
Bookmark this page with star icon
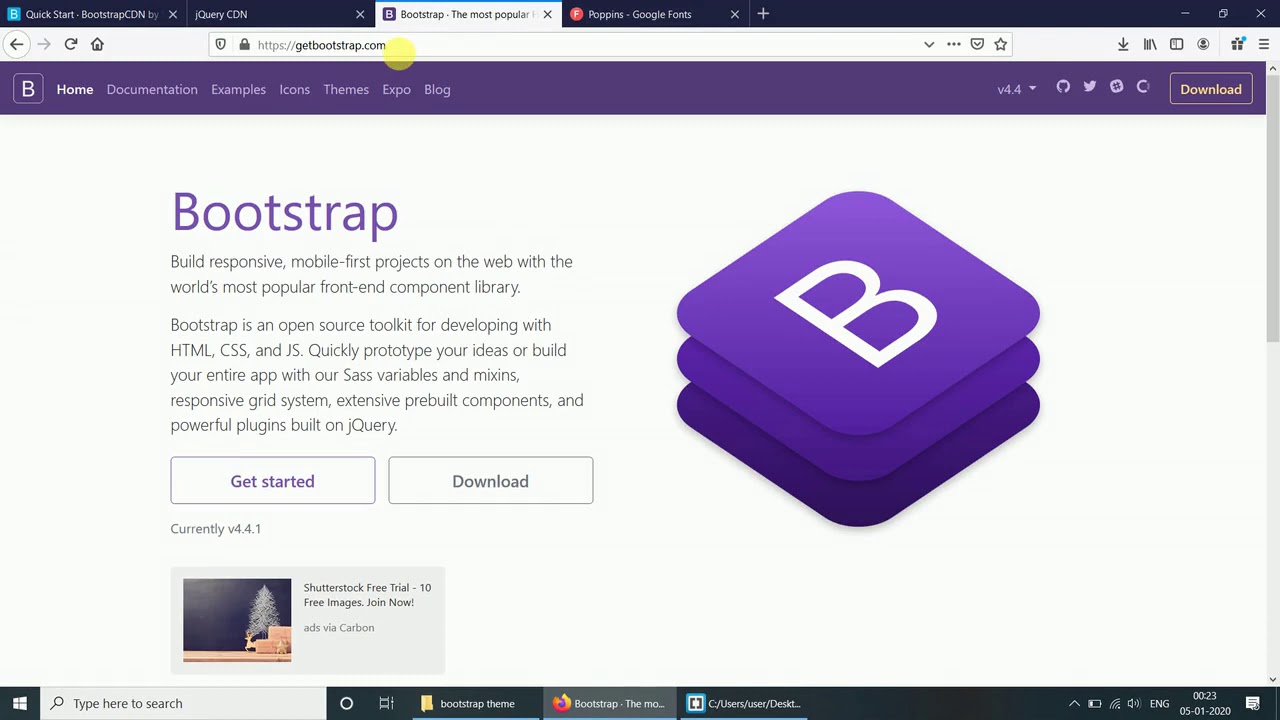pos(1000,44)
